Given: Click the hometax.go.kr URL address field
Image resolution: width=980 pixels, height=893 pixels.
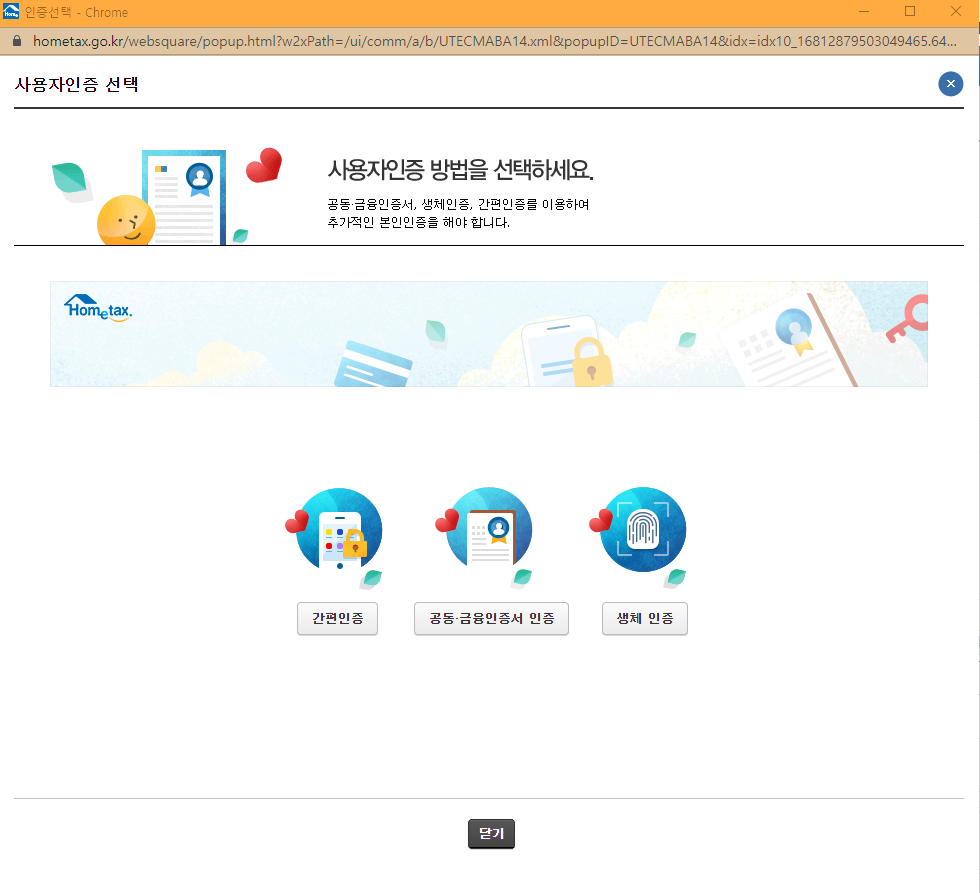Looking at the screenshot, I should 494,41.
